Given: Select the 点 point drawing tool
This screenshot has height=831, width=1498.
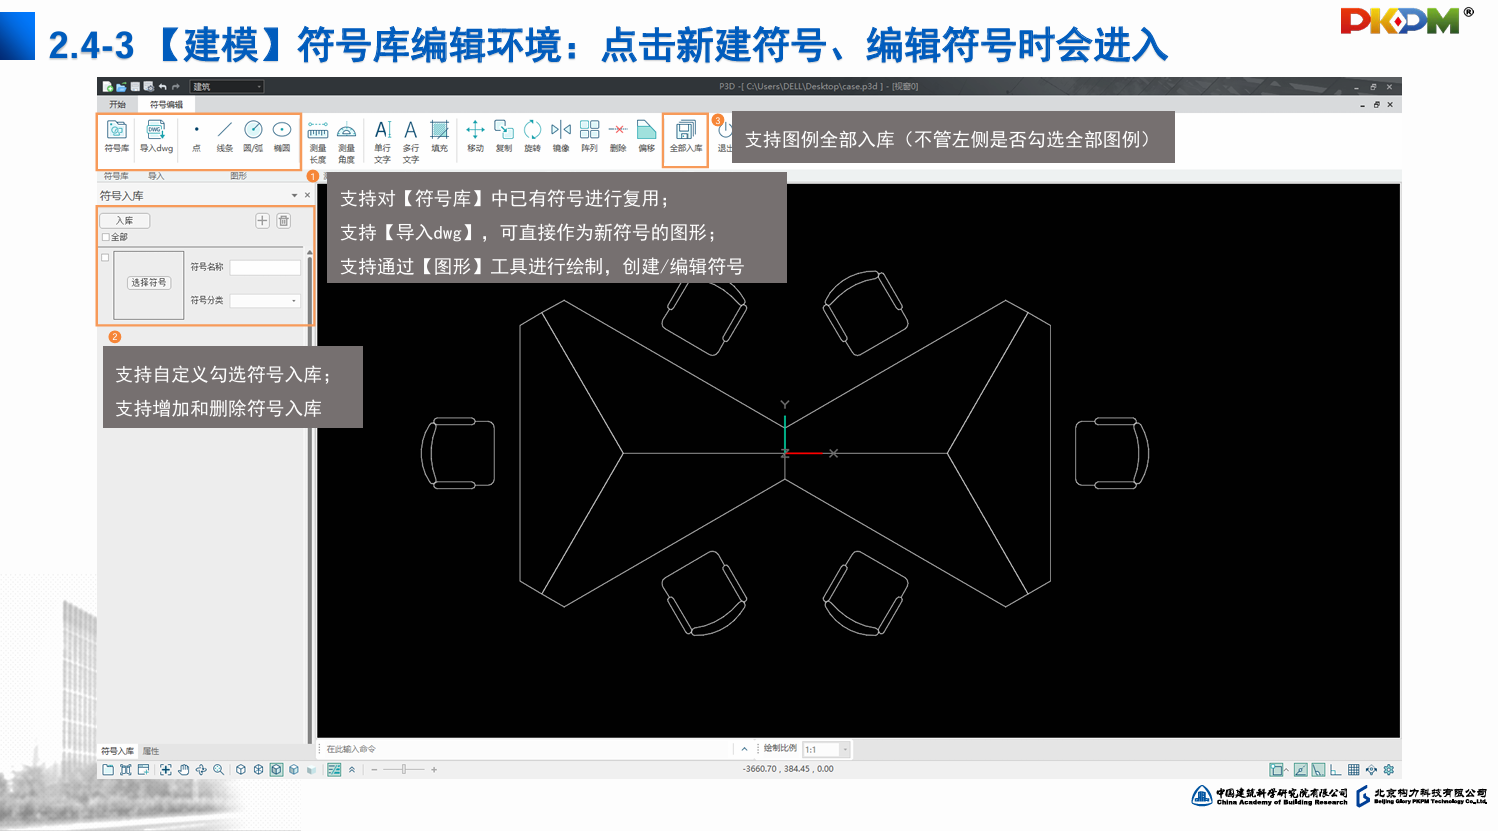Looking at the screenshot, I should 196,136.
